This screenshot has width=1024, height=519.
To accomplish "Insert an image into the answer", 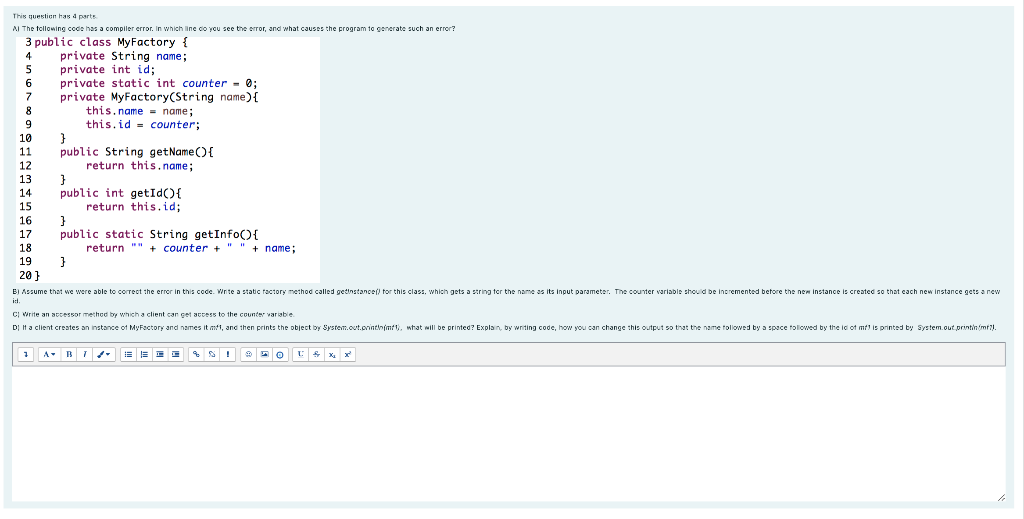I will click(264, 354).
